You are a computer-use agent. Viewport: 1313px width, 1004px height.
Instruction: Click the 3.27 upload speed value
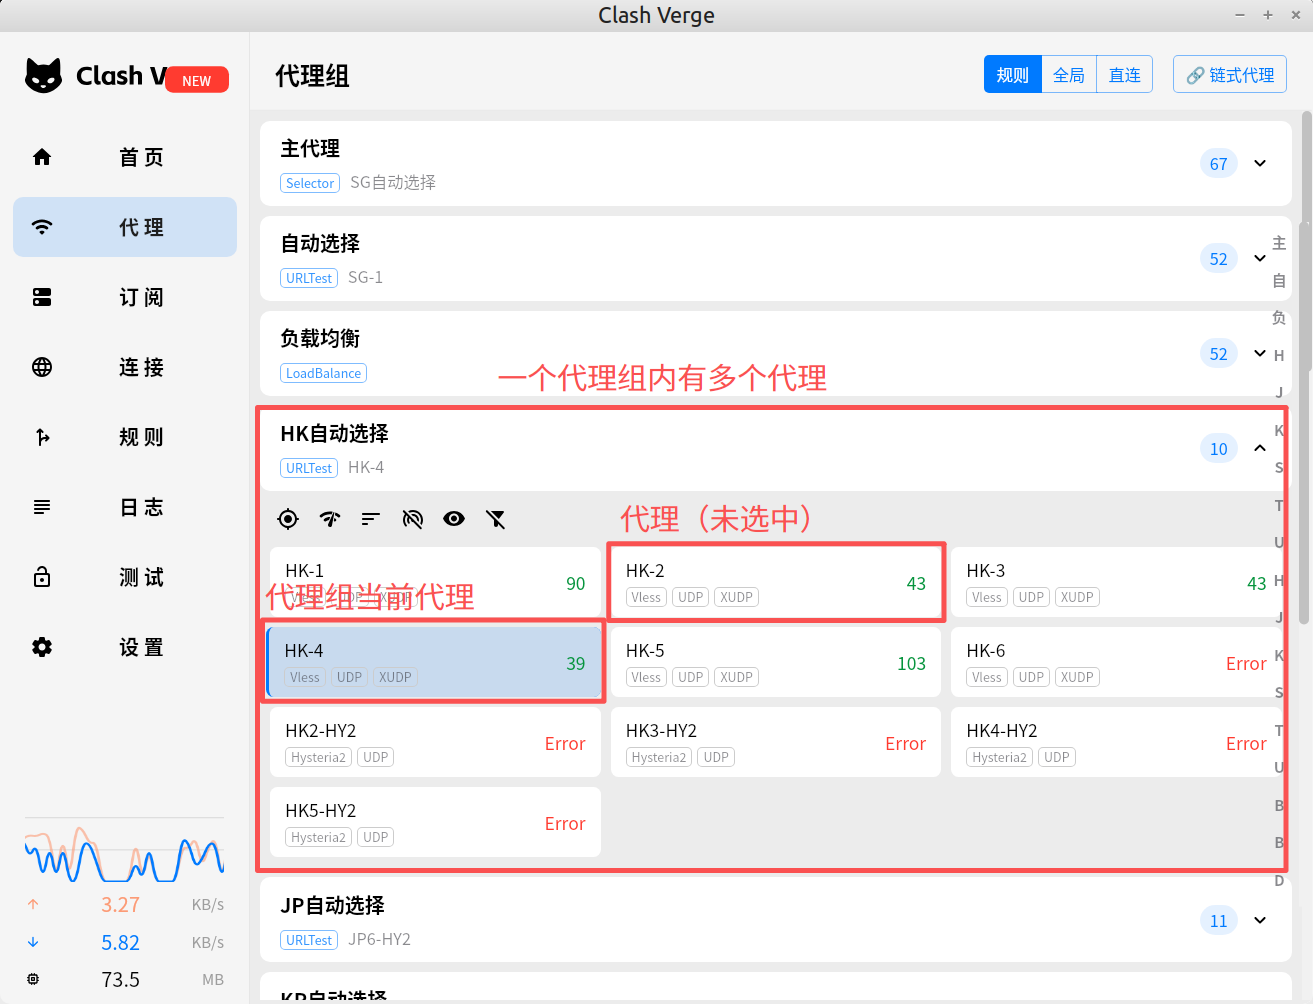pyautogui.click(x=120, y=904)
